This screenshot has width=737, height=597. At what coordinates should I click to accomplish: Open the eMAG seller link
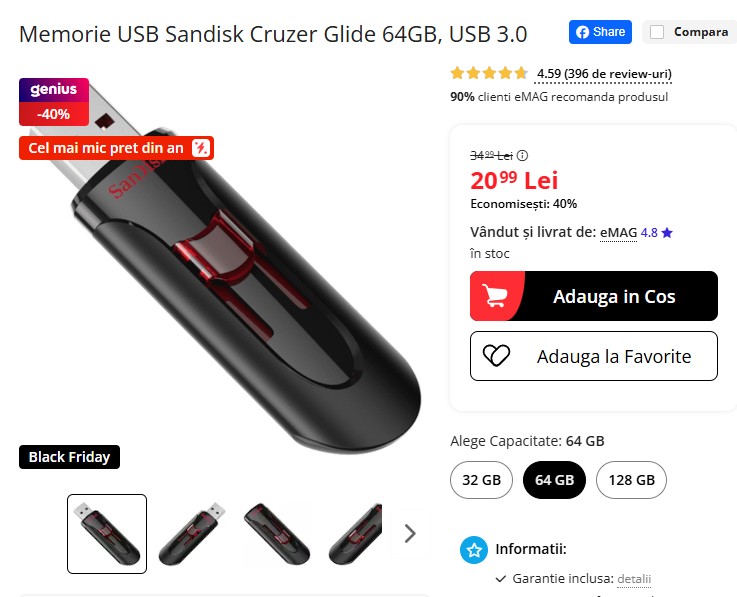[x=619, y=233]
